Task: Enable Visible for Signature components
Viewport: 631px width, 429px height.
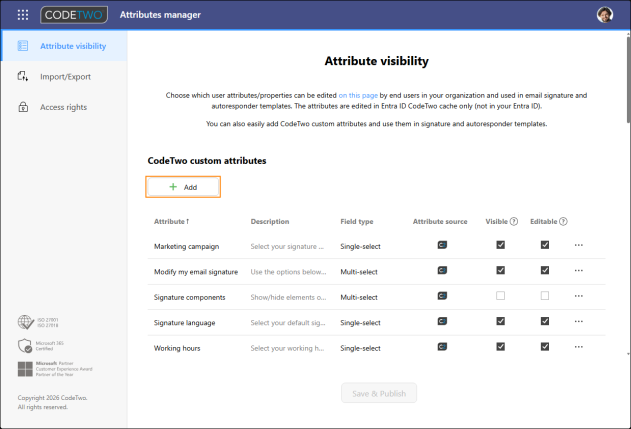Action: [x=501, y=296]
